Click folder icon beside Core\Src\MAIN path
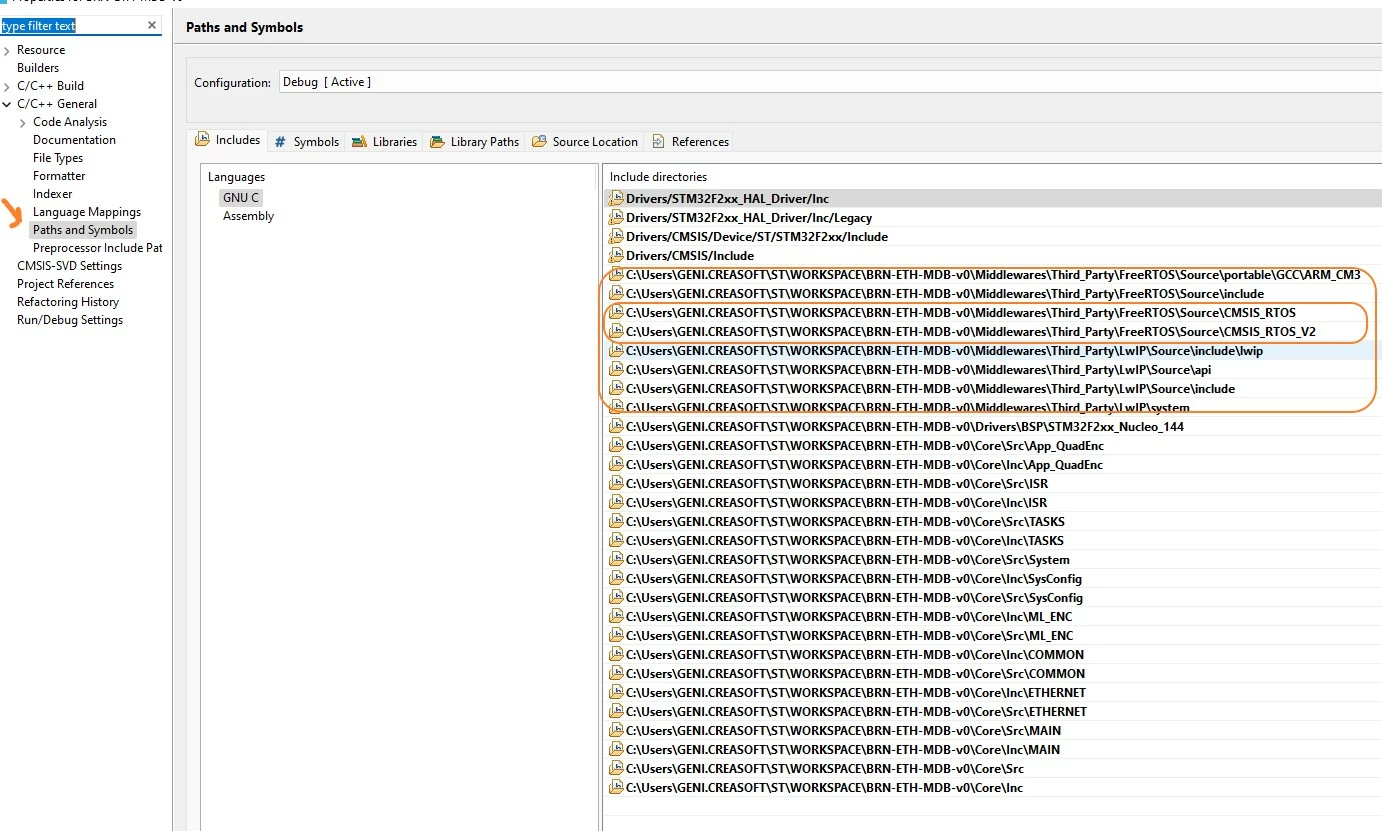The width and height of the screenshot is (1382, 831). [x=616, y=731]
